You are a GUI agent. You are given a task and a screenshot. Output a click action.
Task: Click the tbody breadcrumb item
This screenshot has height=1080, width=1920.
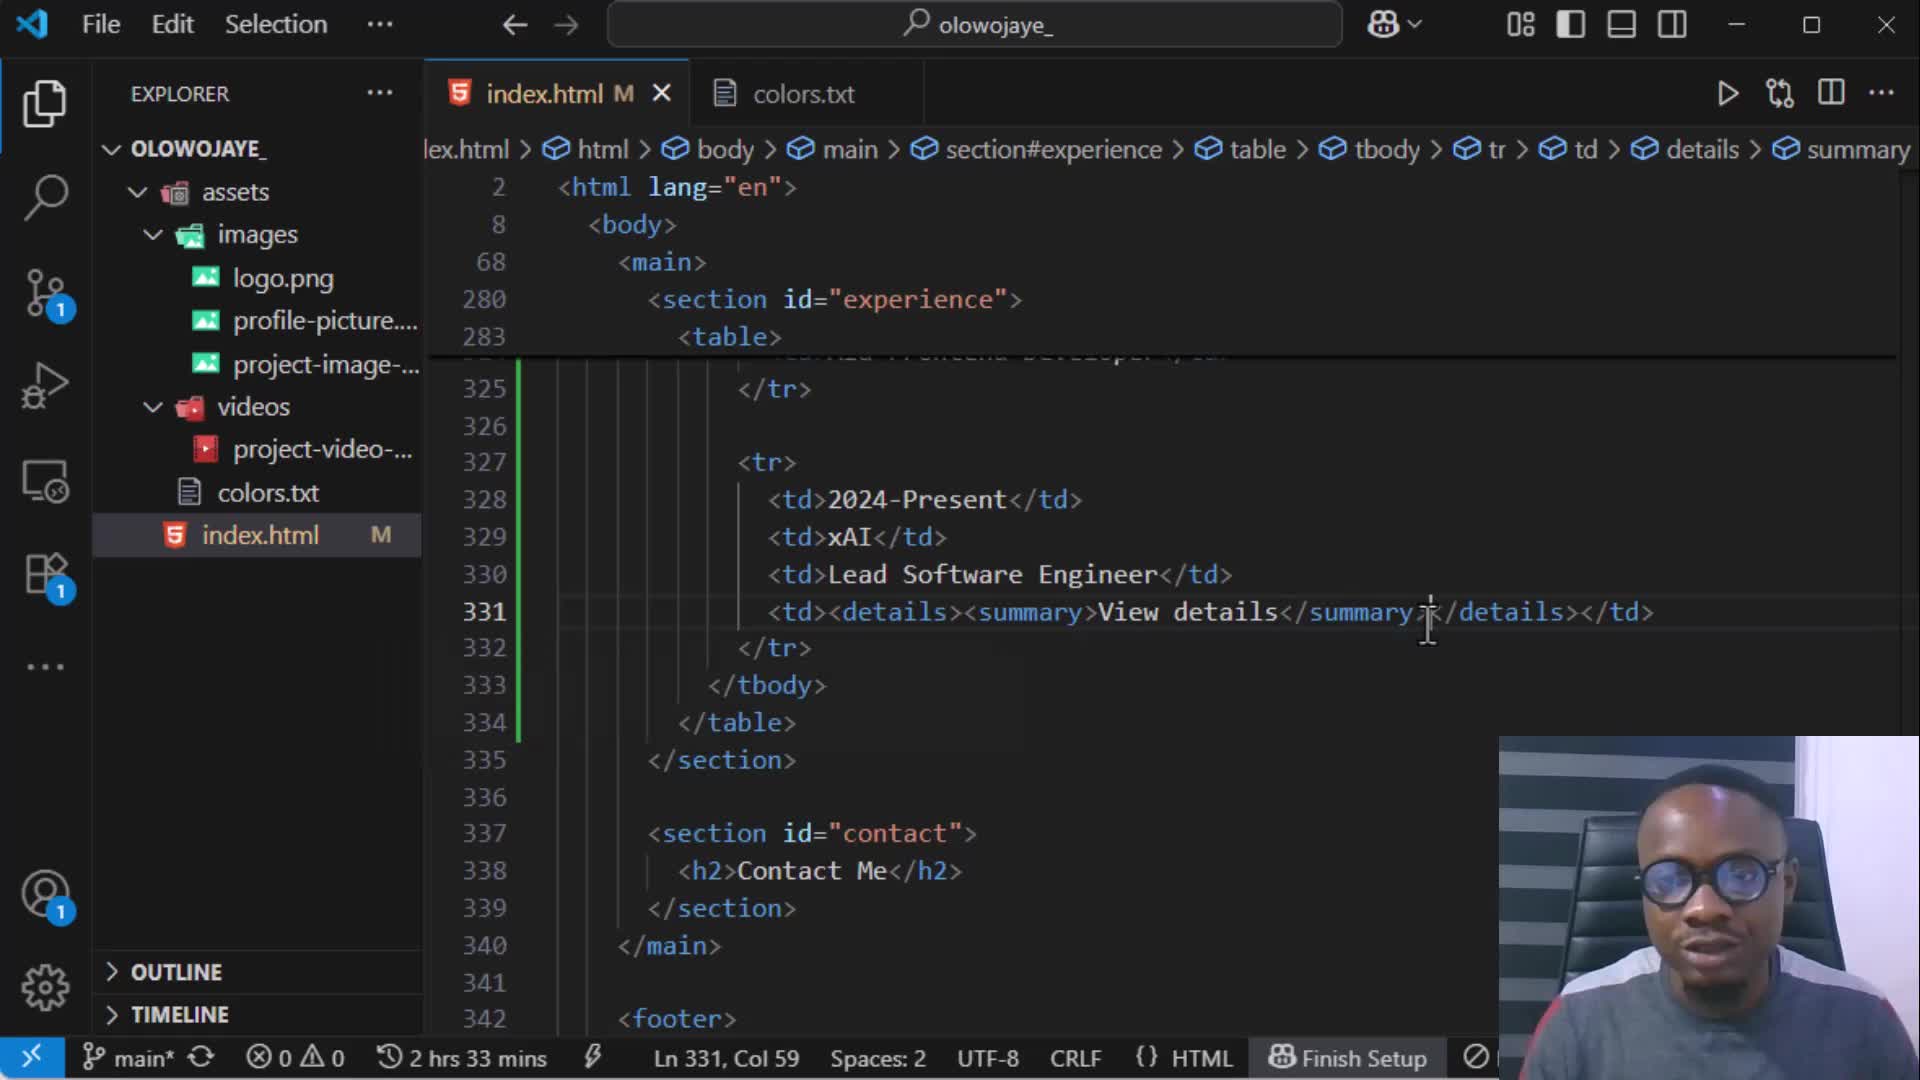[1386, 149]
